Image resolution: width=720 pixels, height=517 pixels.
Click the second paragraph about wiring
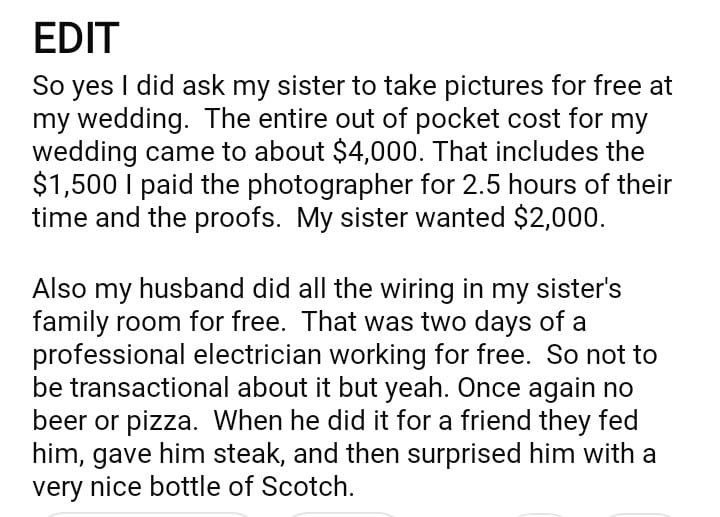pyautogui.click(x=345, y=388)
